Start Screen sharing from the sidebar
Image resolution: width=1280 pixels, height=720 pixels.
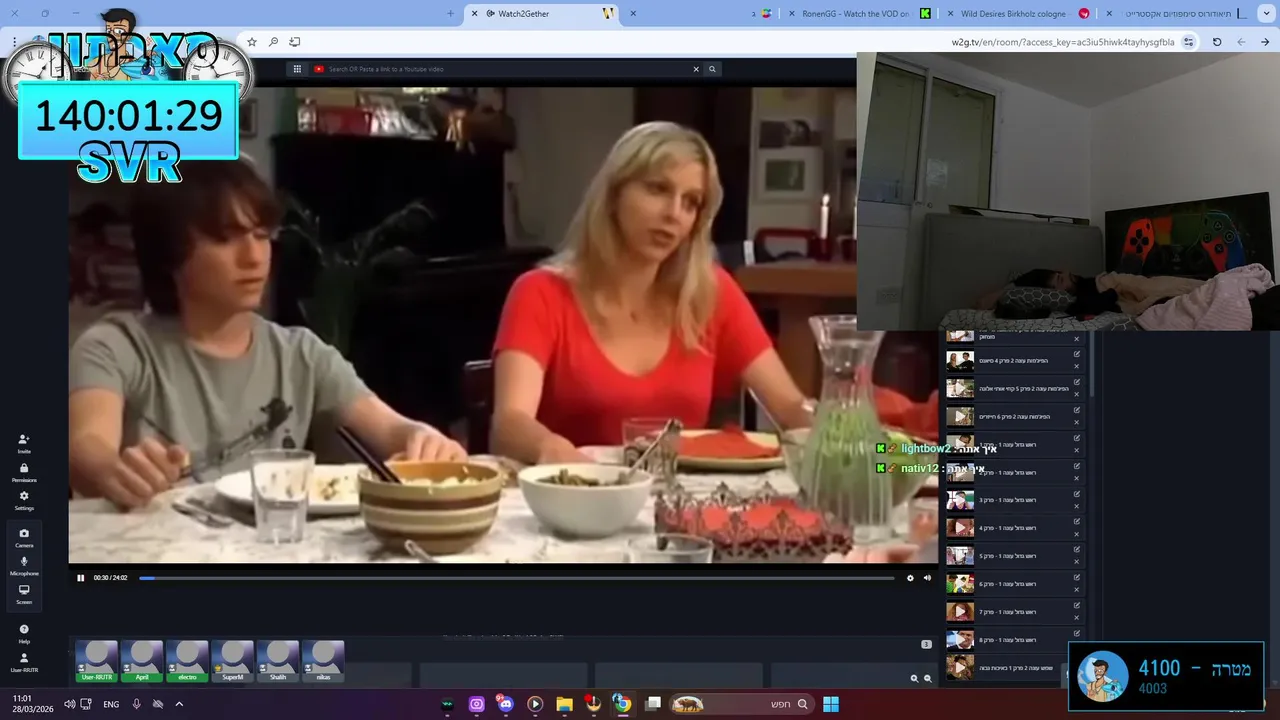click(x=24, y=594)
